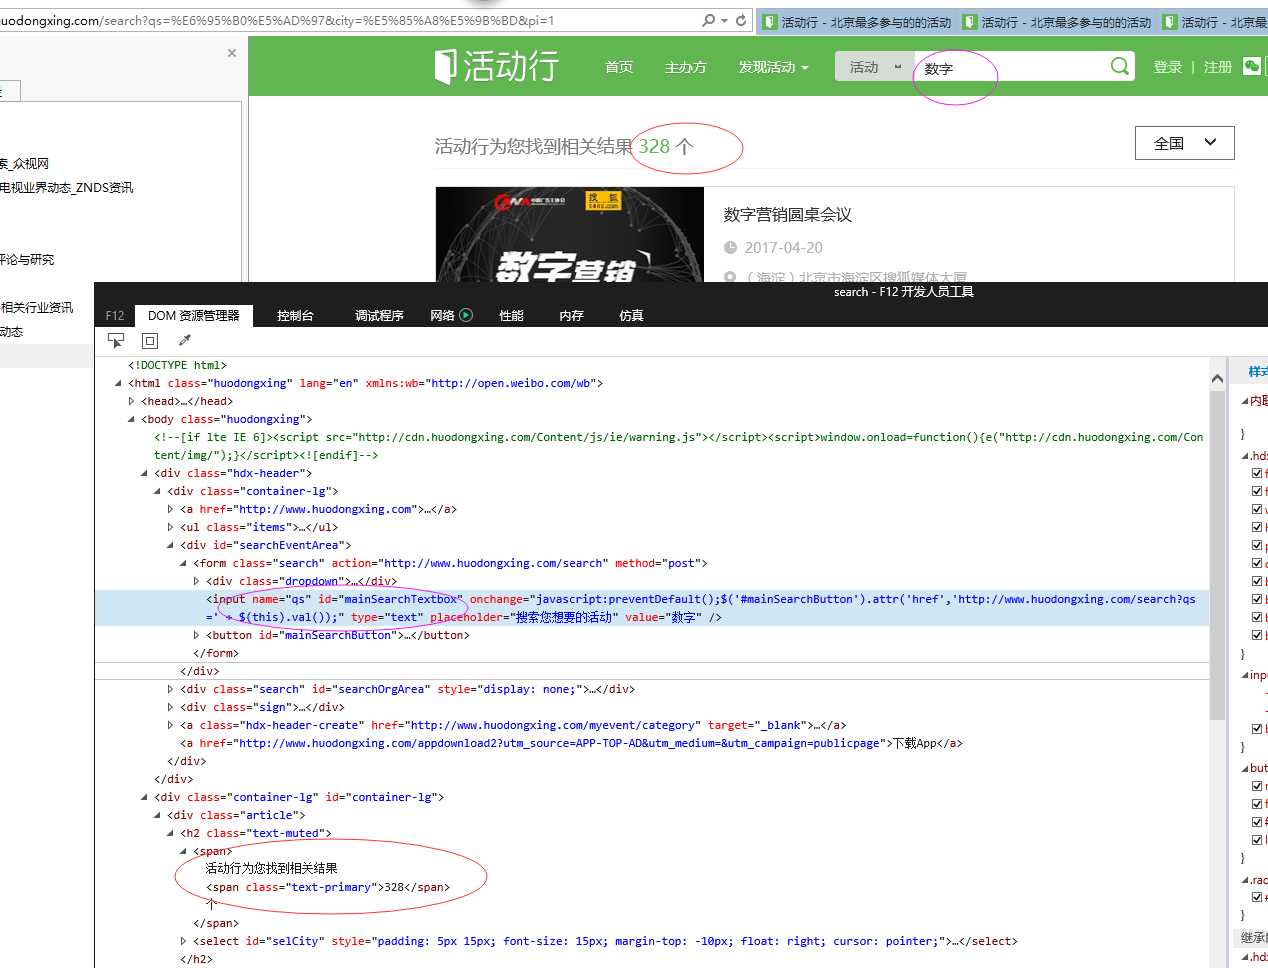Open the 主办方 navigation link
The image size is (1268, 968).
685,67
